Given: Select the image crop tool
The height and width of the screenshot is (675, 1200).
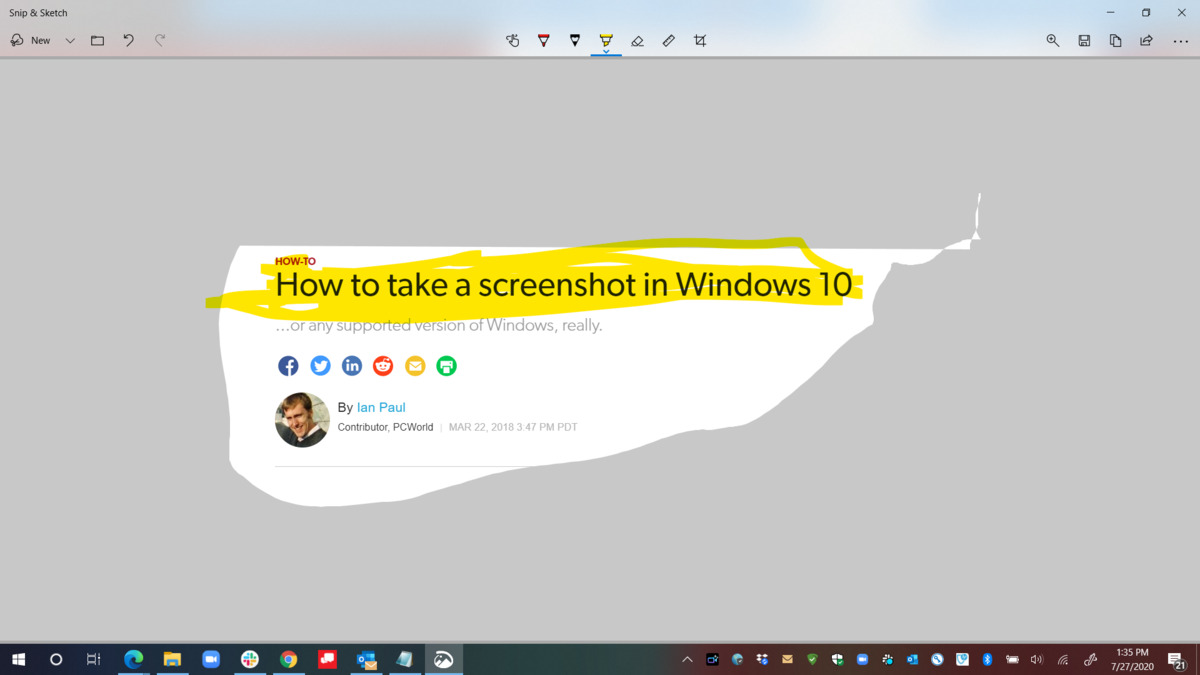Looking at the screenshot, I should tap(700, 40).
